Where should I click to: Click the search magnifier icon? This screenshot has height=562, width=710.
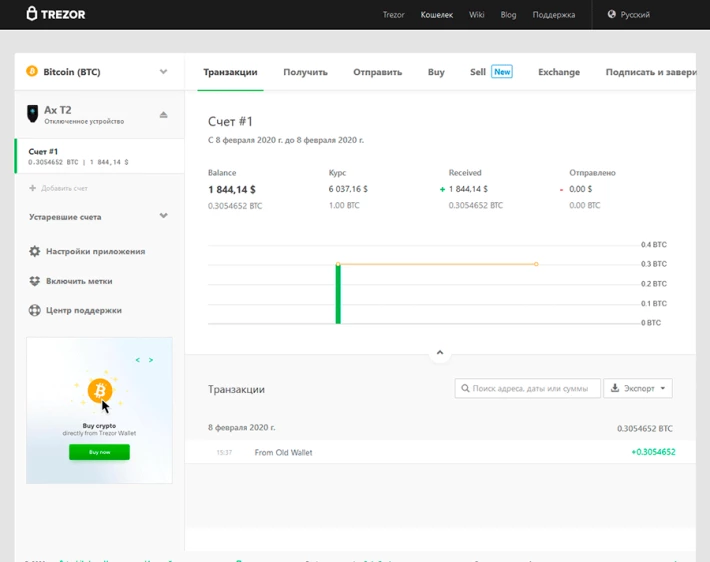point(465,388)
